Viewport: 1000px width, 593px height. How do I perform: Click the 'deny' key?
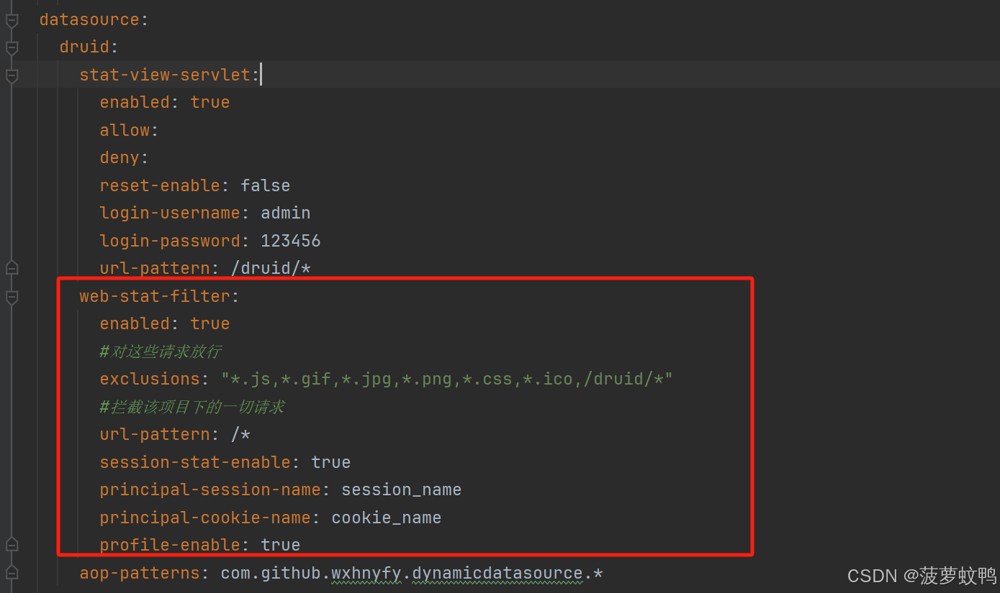(x=119, y=157)
